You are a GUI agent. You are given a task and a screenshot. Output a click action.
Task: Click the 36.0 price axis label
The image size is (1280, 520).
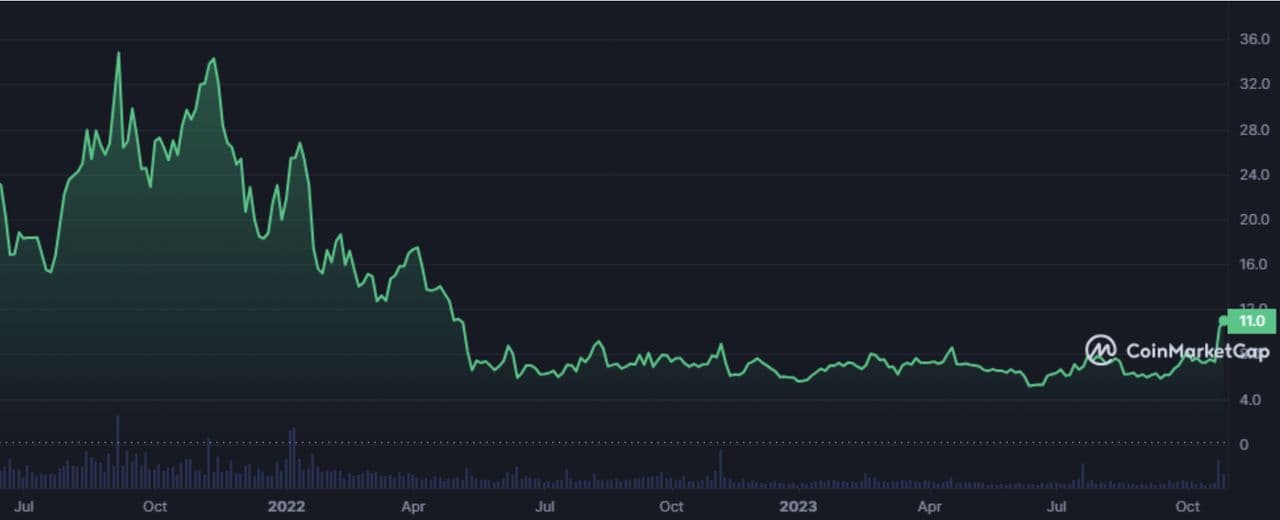1254,40
